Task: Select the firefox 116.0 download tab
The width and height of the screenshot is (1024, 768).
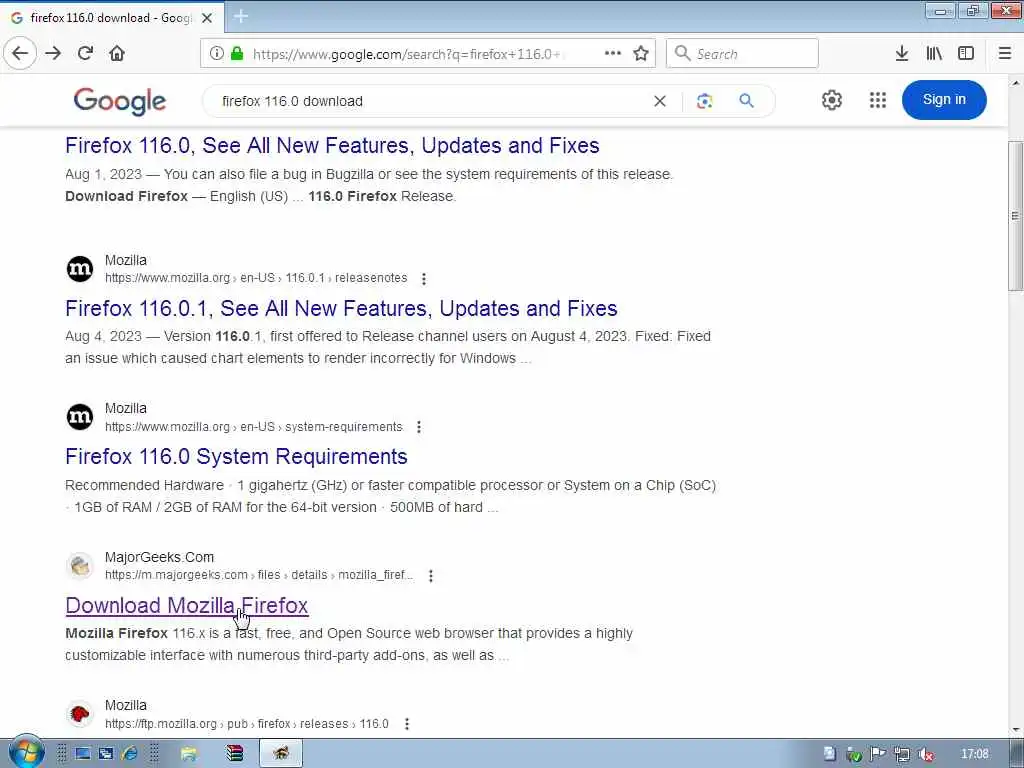Action: coord(112,18)
